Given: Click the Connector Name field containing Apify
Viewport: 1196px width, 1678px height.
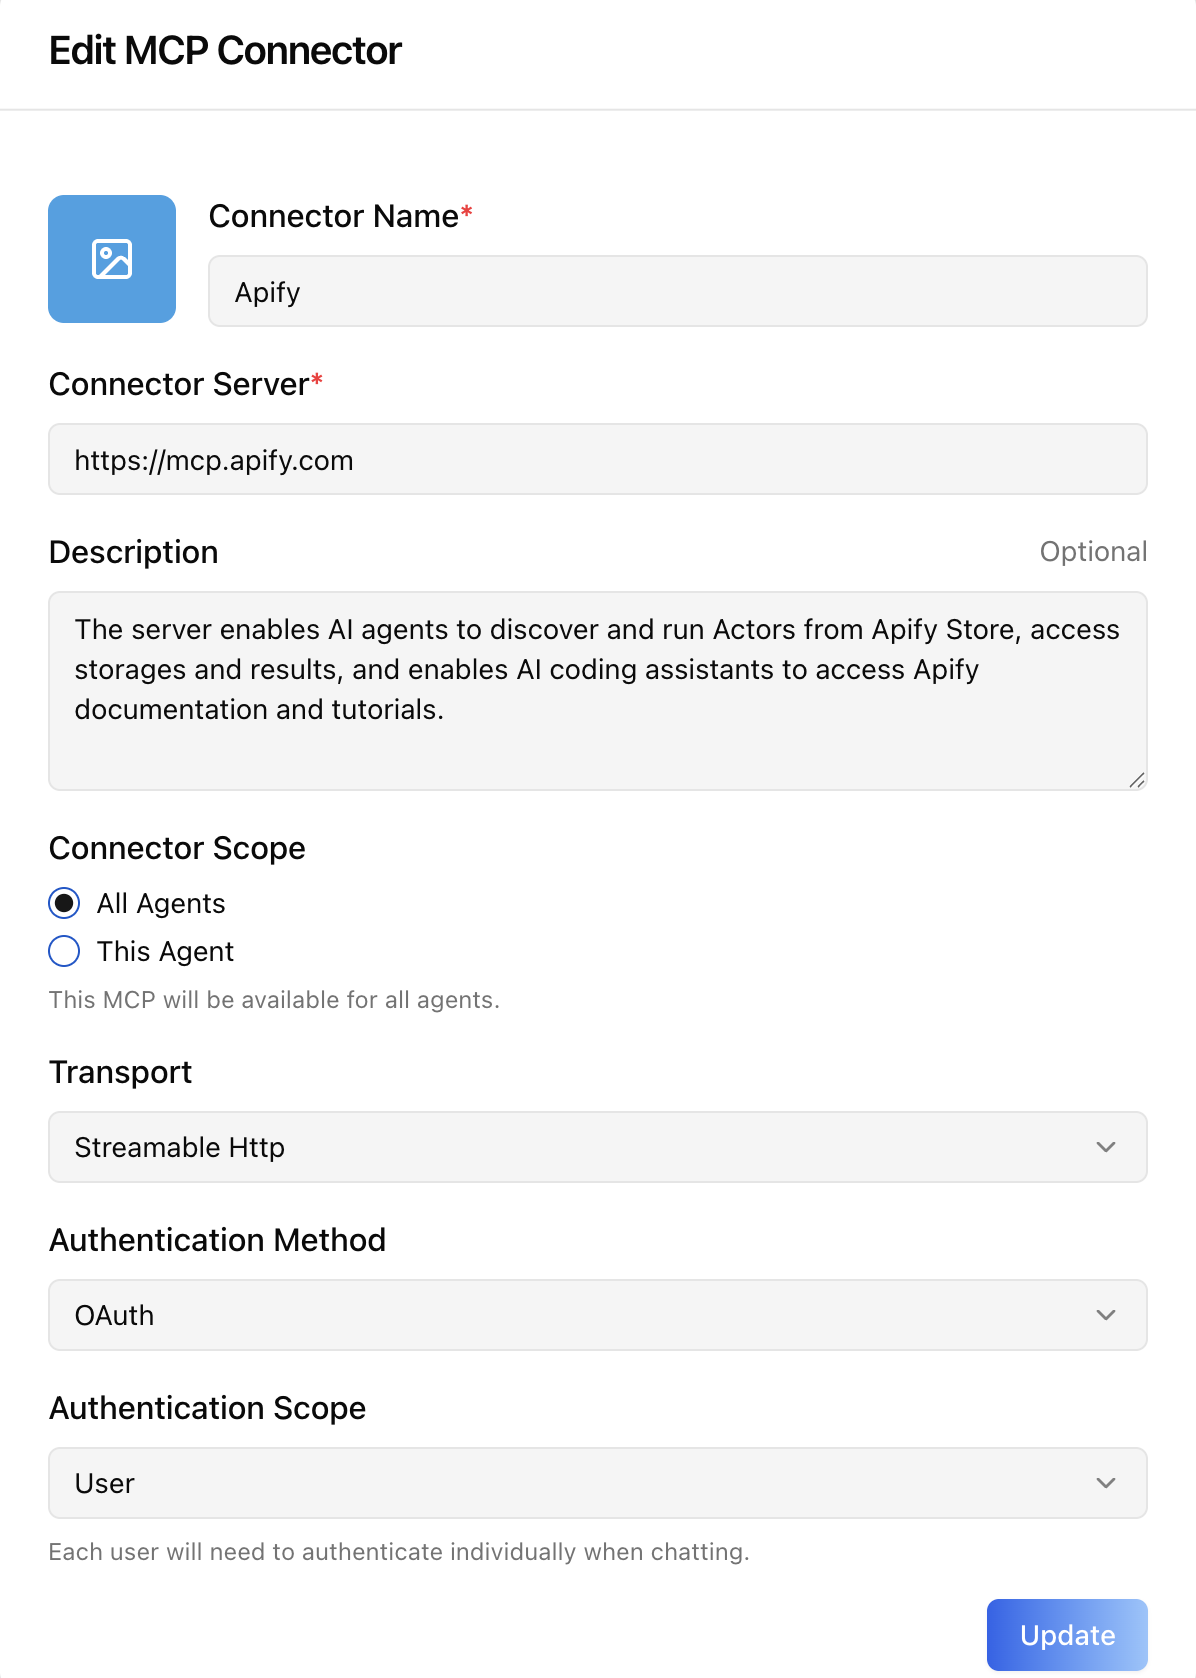Looking at the screenshot, I should 678,291.
